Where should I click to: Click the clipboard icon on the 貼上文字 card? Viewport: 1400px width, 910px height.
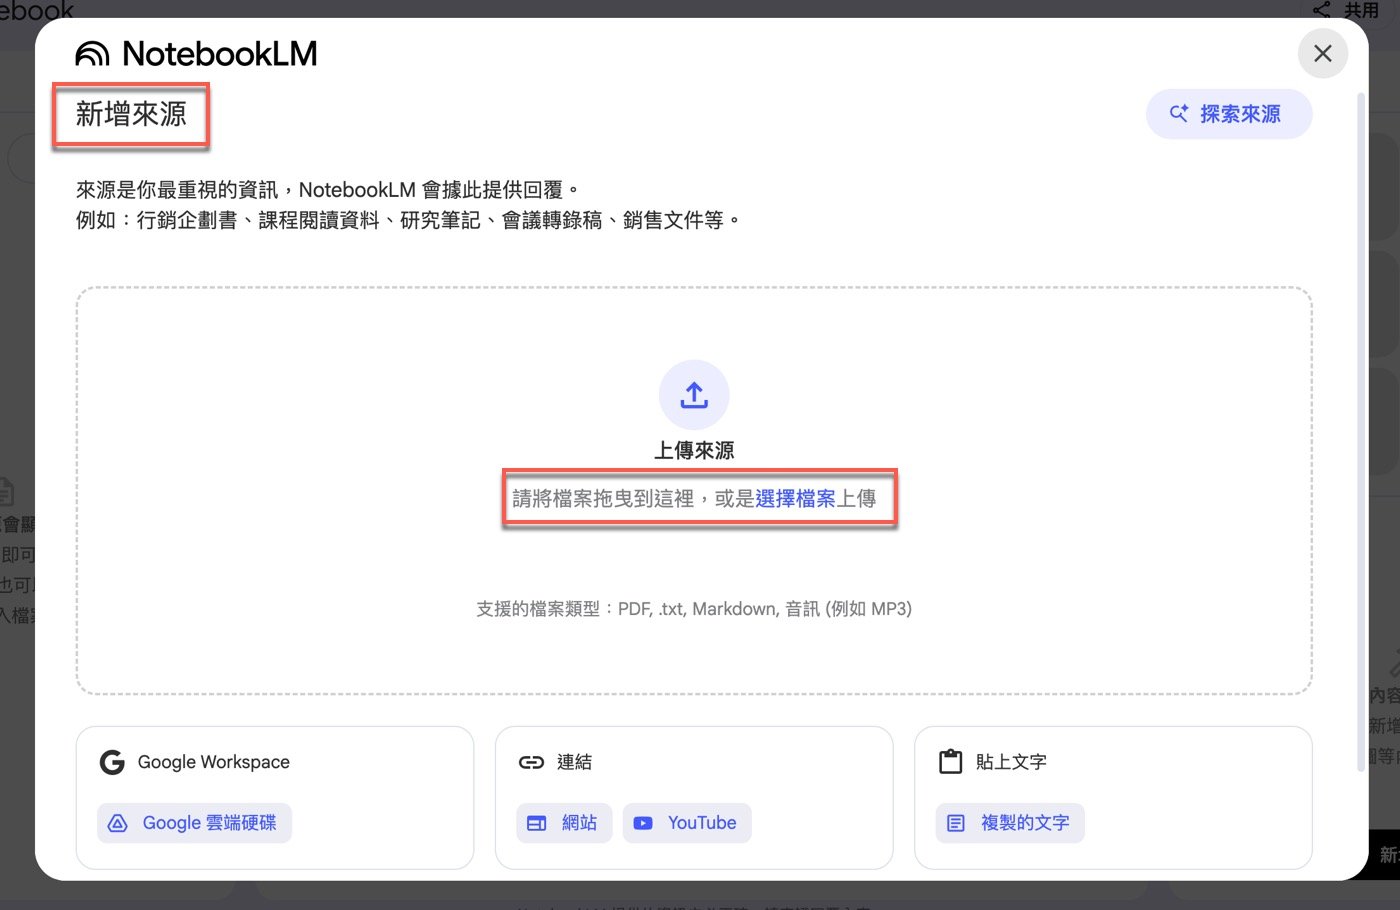pos(948,761)
